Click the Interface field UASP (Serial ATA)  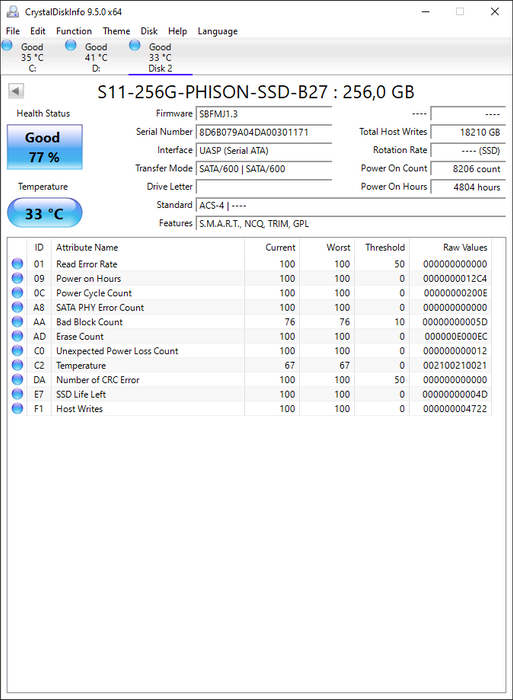(x=264, y=150)
